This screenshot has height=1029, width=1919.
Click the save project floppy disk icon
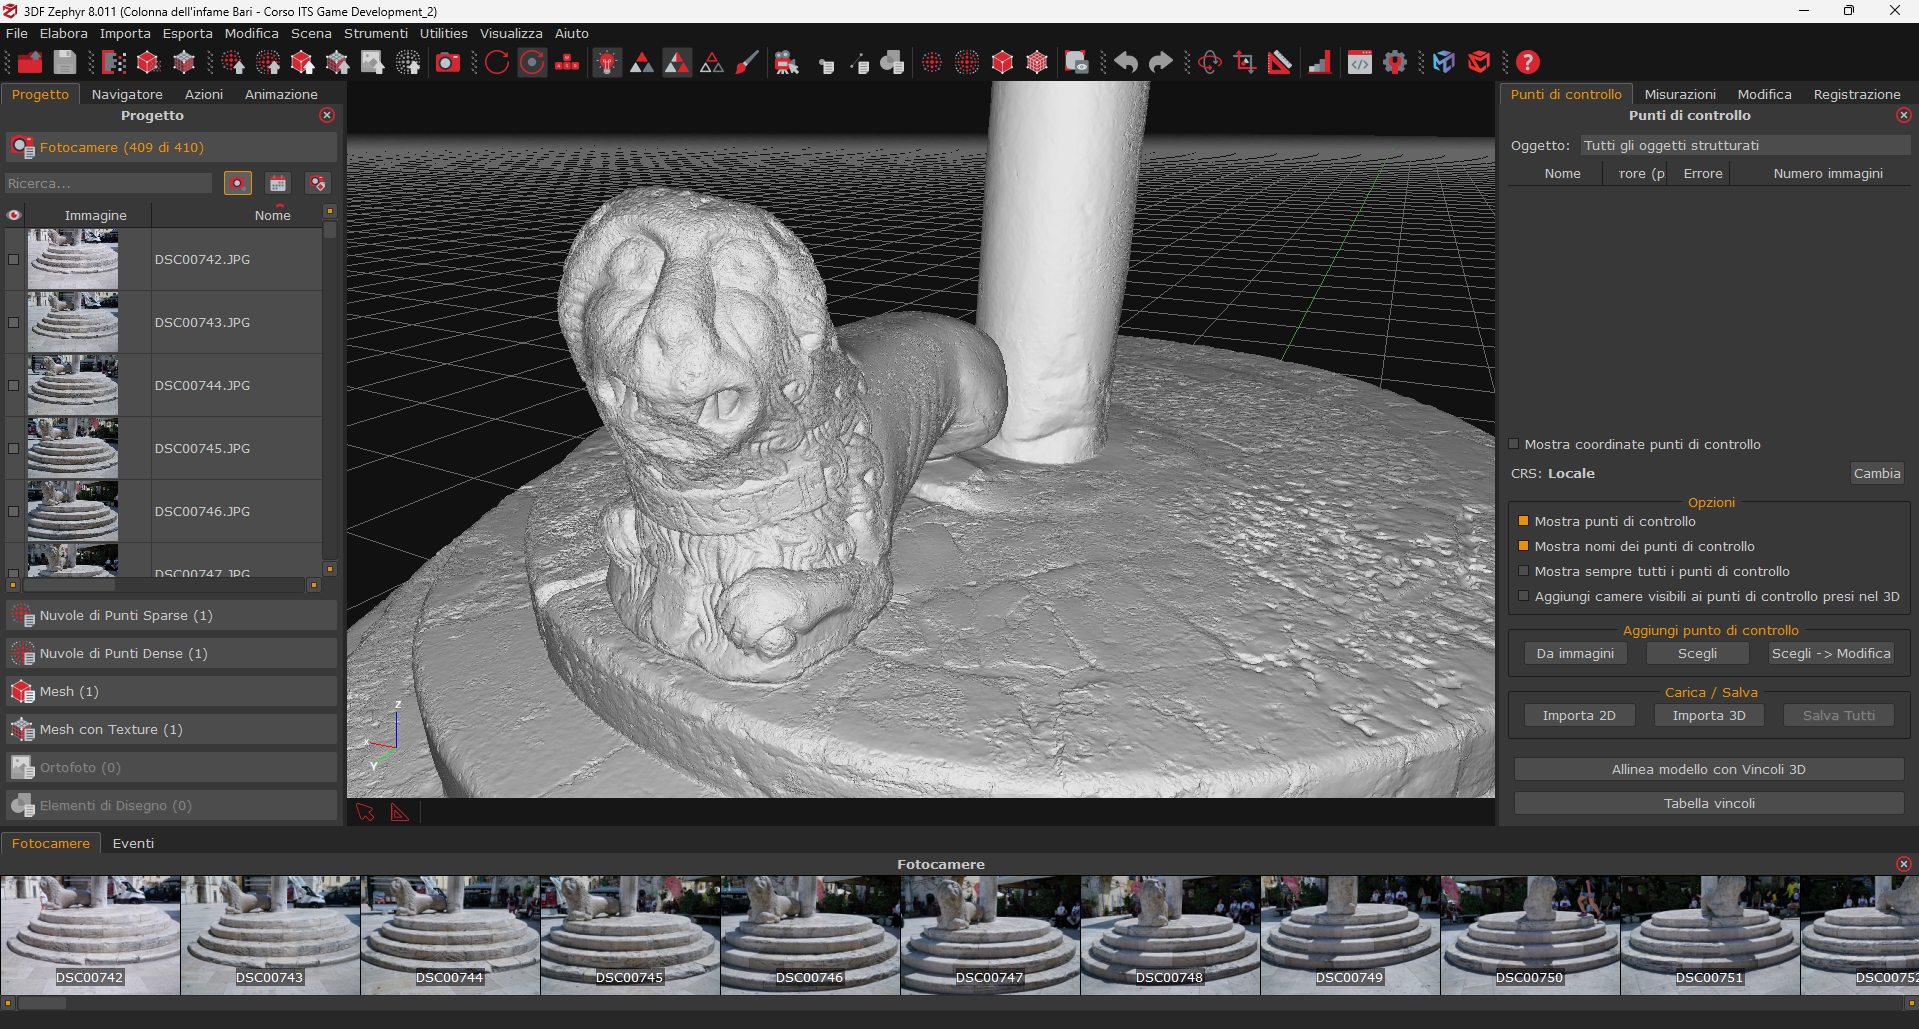[x=65, y=63]
